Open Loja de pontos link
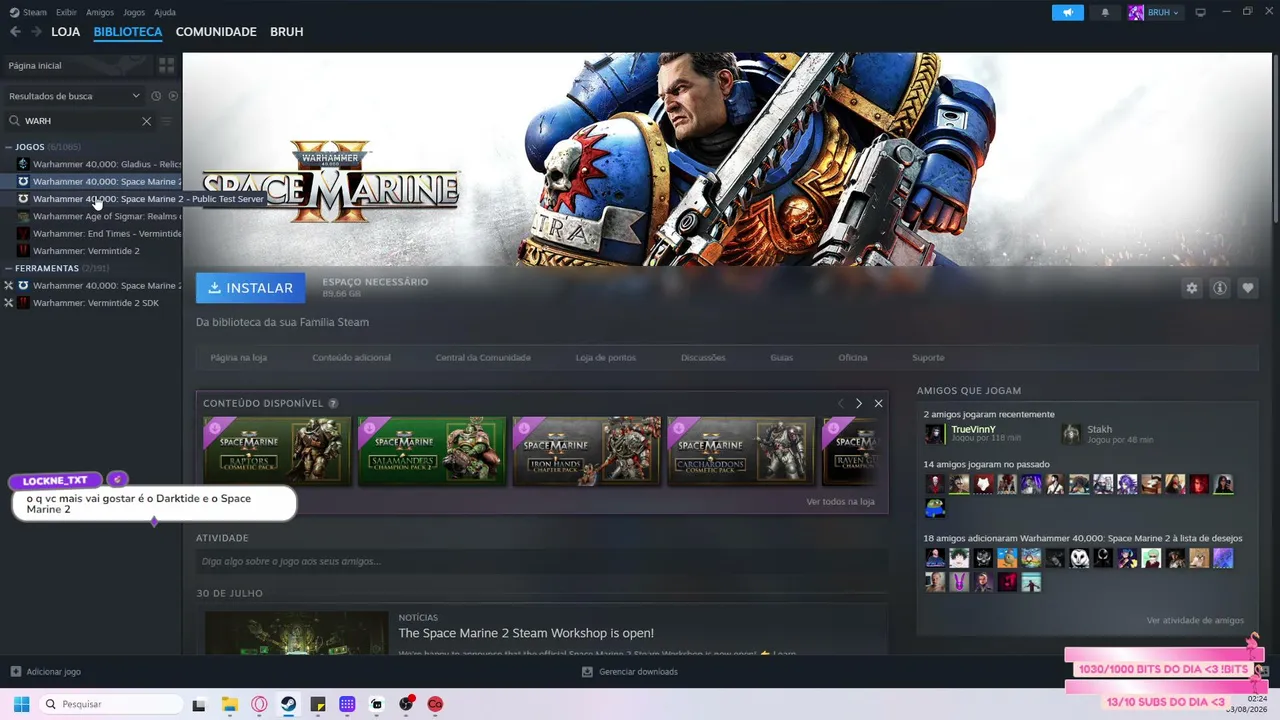Viewport: 1280px width, 720px height. coord(606,358)
